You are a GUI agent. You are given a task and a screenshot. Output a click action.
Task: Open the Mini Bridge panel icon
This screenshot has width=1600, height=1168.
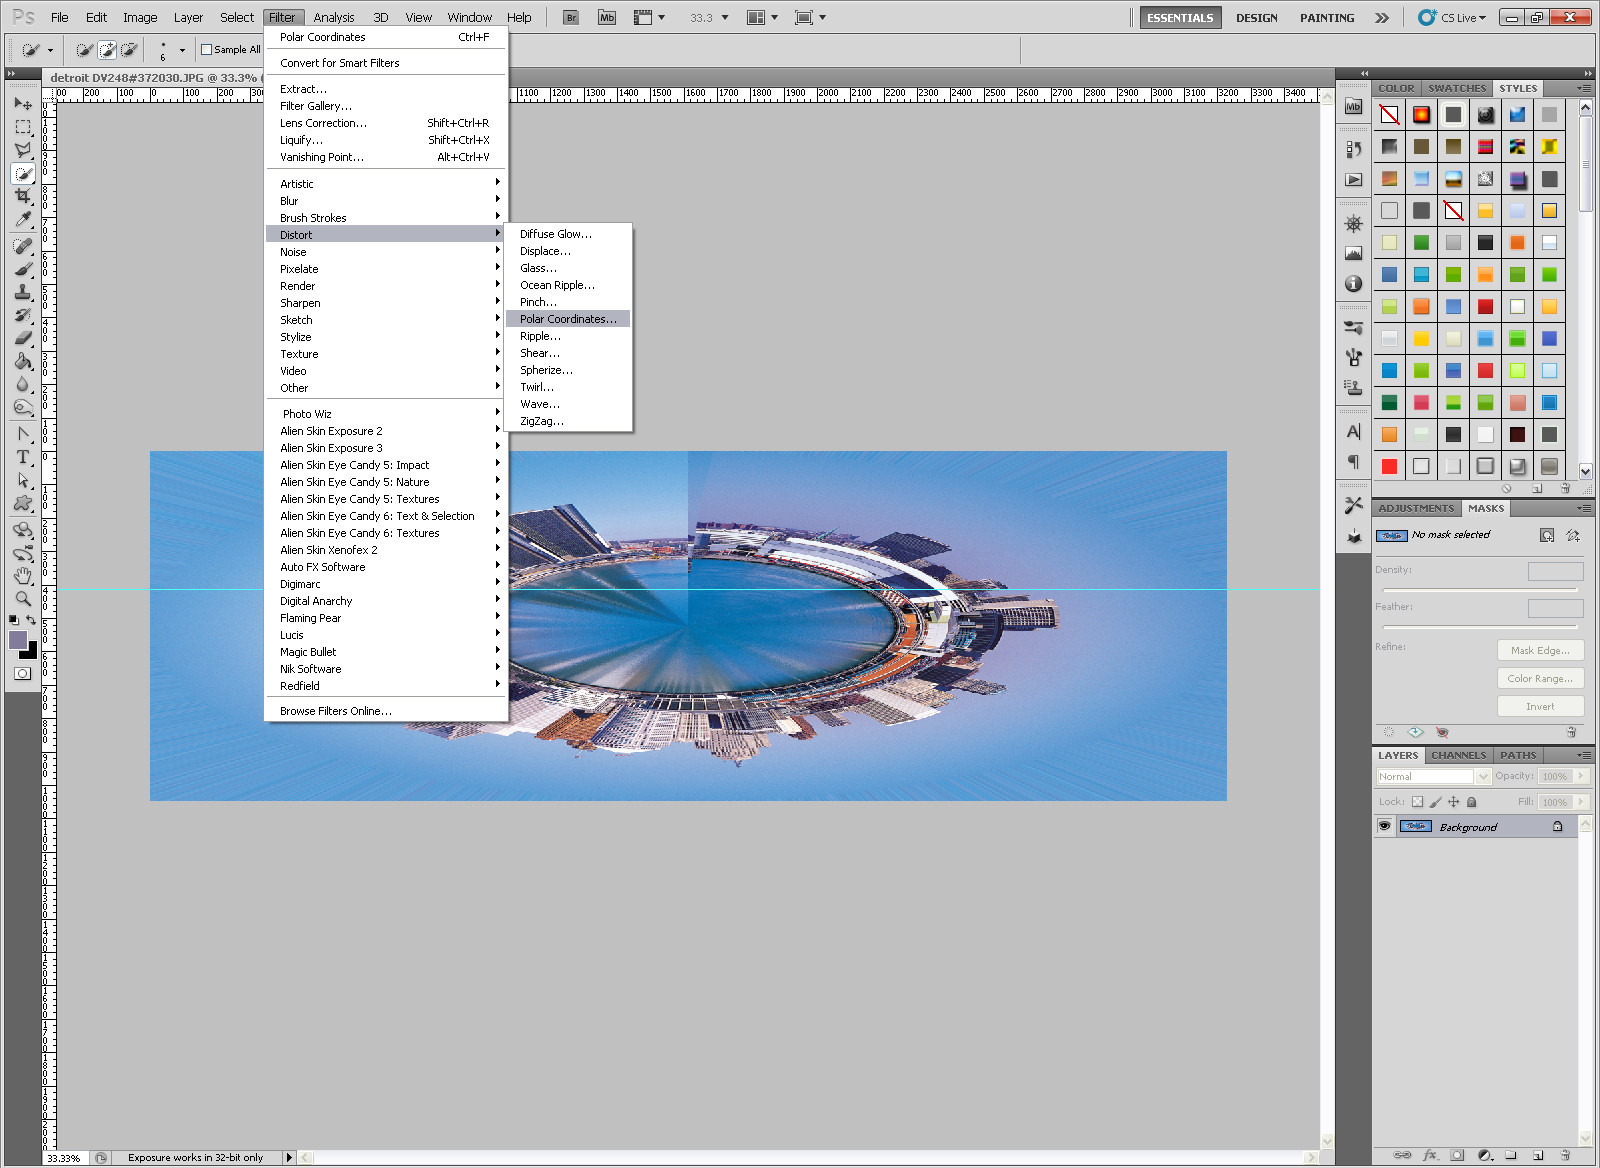(1353, 106)
